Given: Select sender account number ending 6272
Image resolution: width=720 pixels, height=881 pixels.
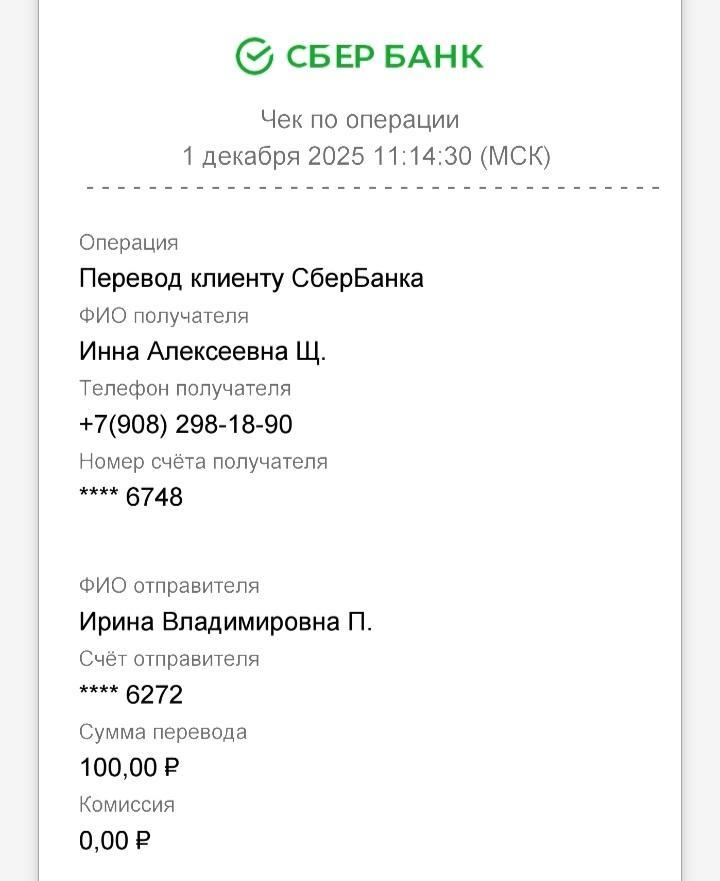Looking at the screenshot, I should click(x=131, y=695).
